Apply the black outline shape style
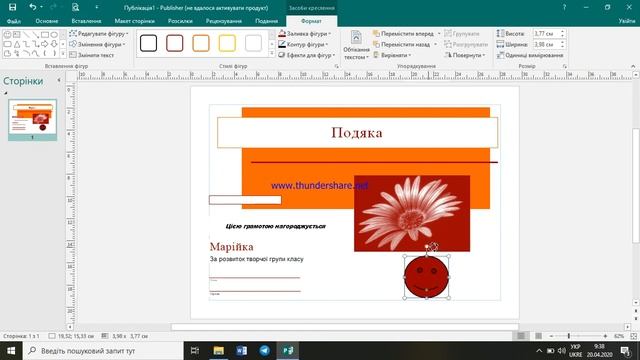 pos(148,43)
